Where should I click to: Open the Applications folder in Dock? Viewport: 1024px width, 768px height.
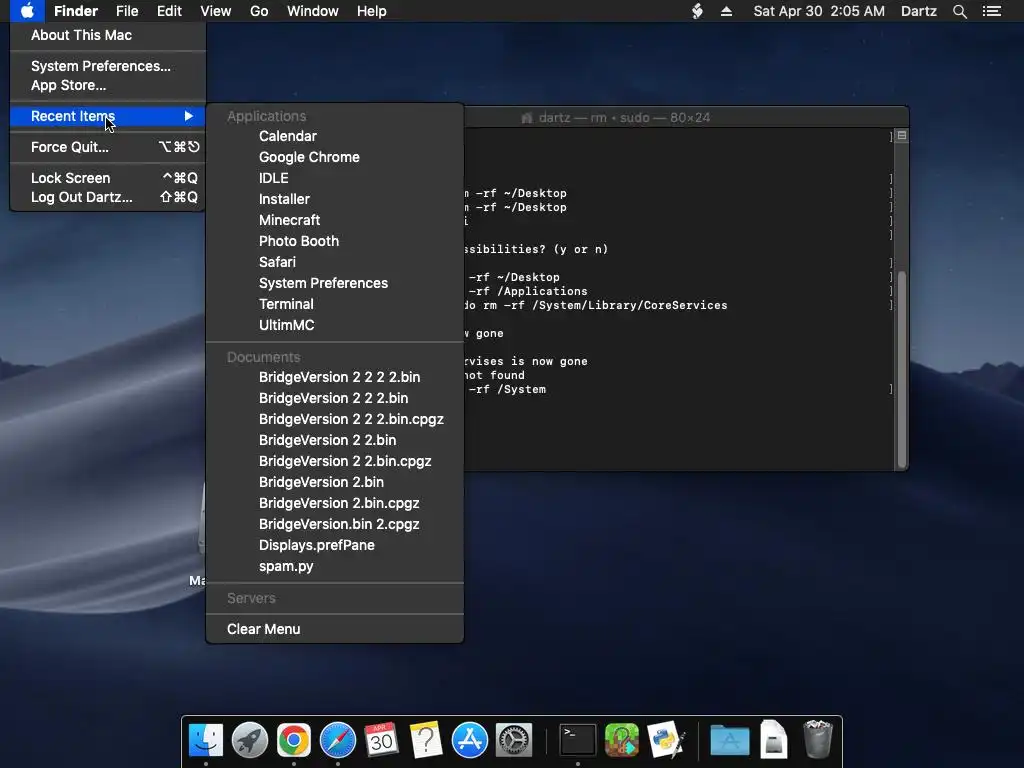coord(729,740)
